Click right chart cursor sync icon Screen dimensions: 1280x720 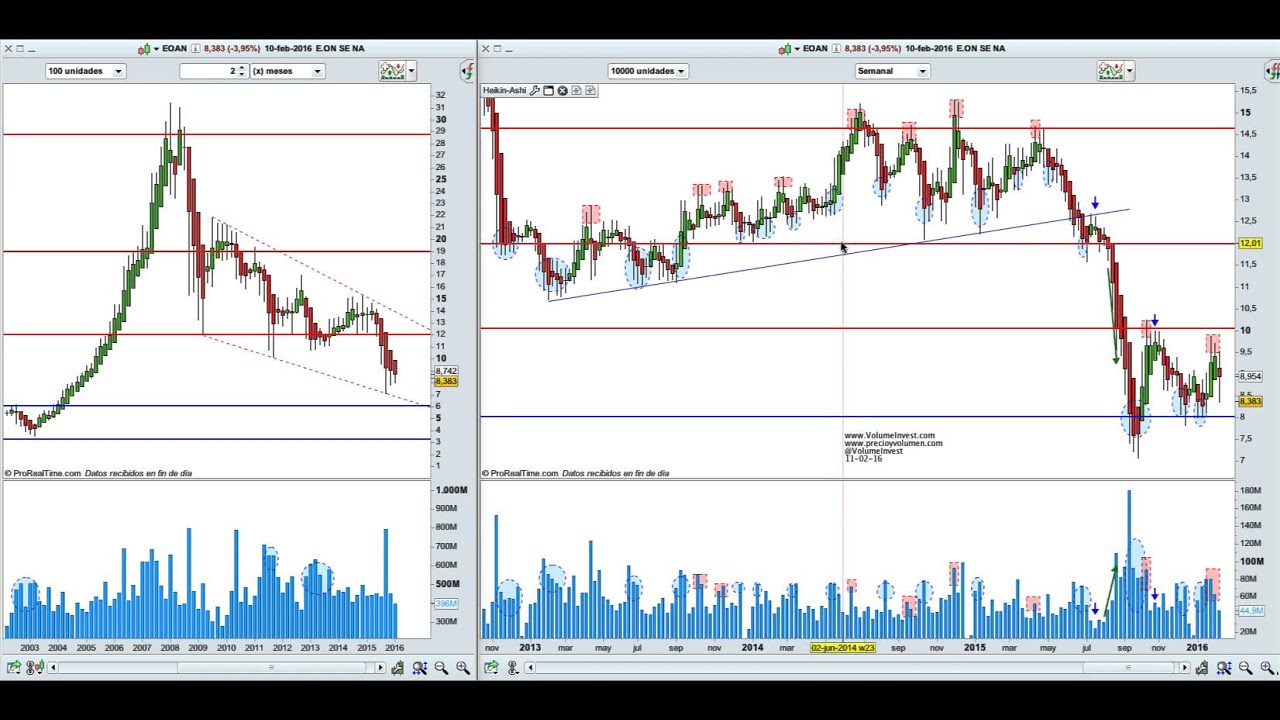[x=512, y=668]
